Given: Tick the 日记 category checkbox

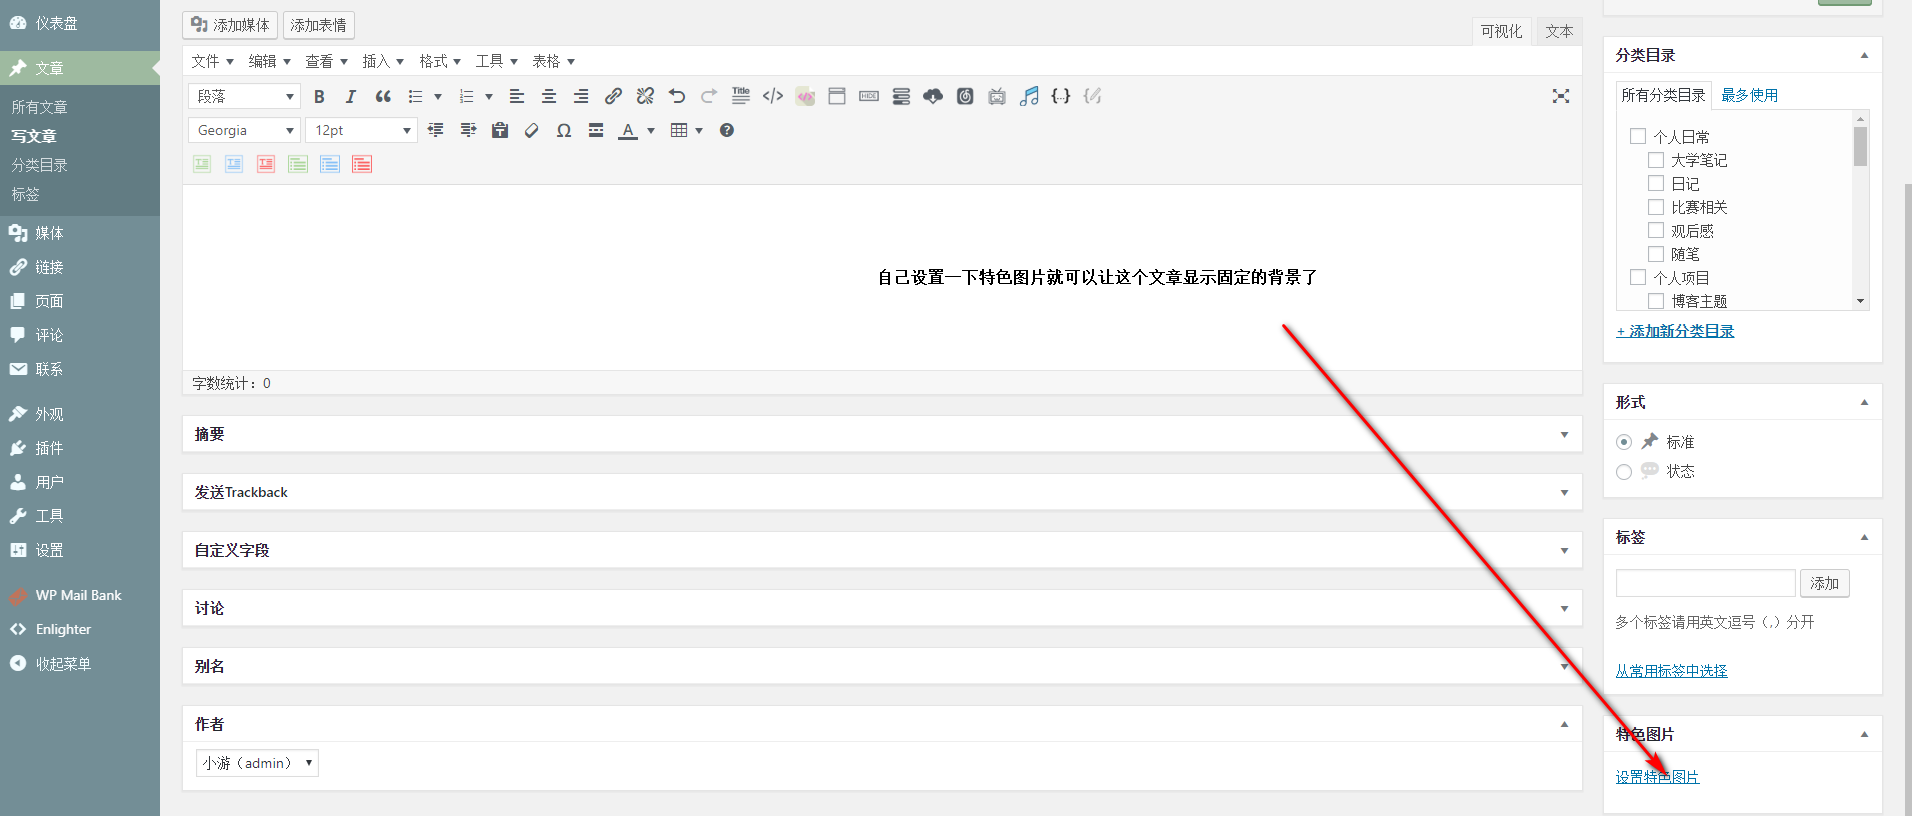Looking at the screenshot, I should click(1656, 183).
